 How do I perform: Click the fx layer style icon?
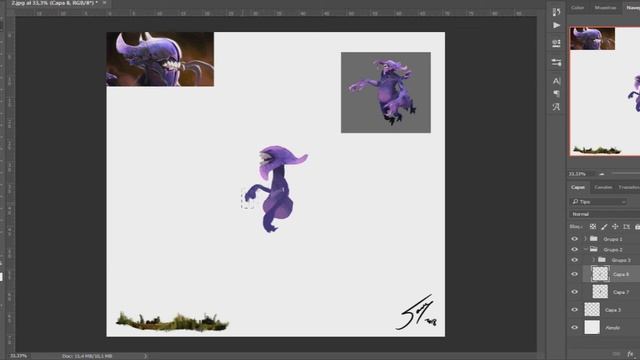(x=631, y=354)
